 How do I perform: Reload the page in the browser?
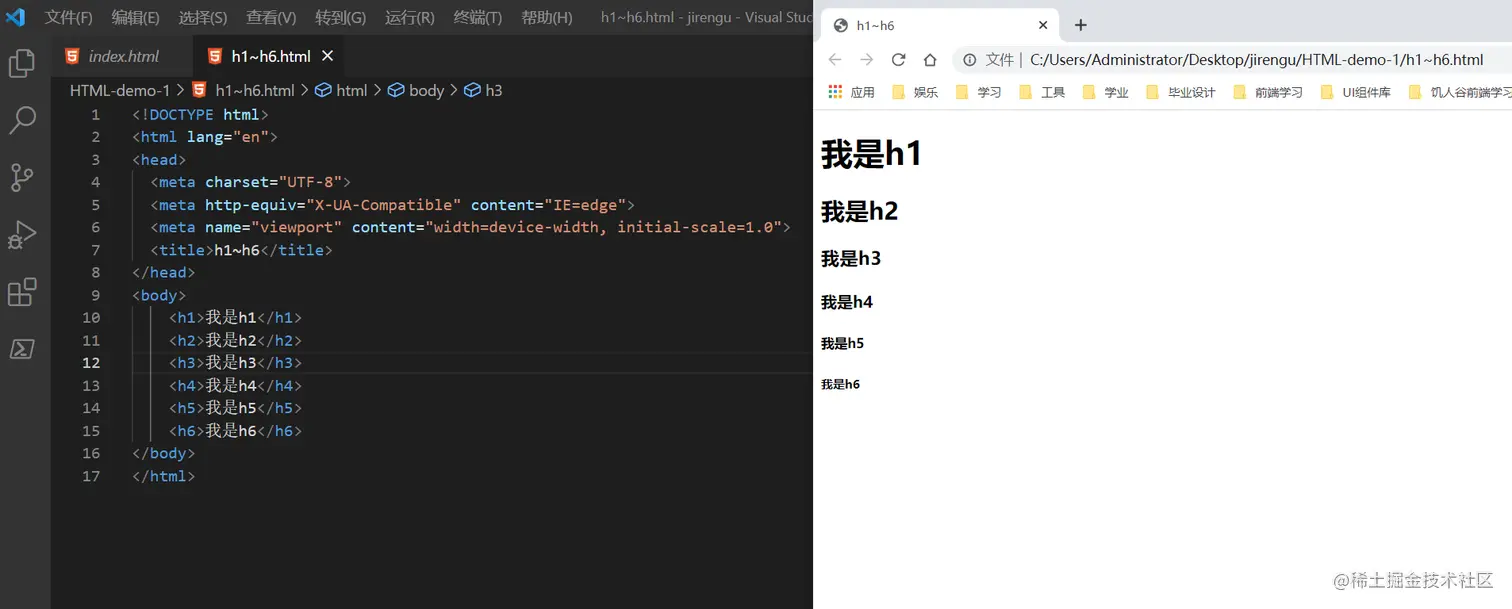click(x=898, y=60)
